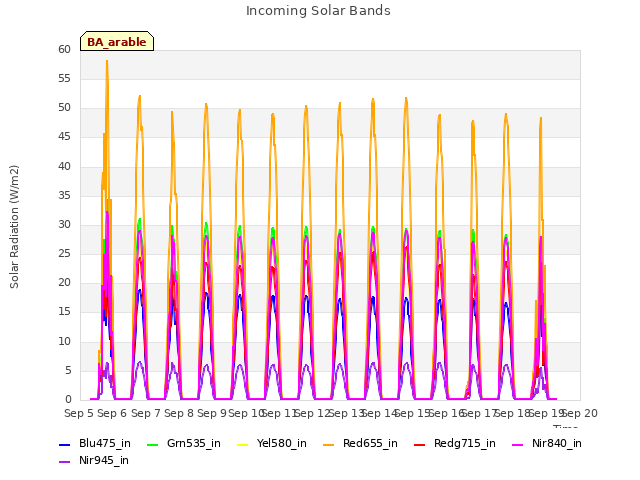Click the Sep 5 x-axis tick label

coord(79,413)
